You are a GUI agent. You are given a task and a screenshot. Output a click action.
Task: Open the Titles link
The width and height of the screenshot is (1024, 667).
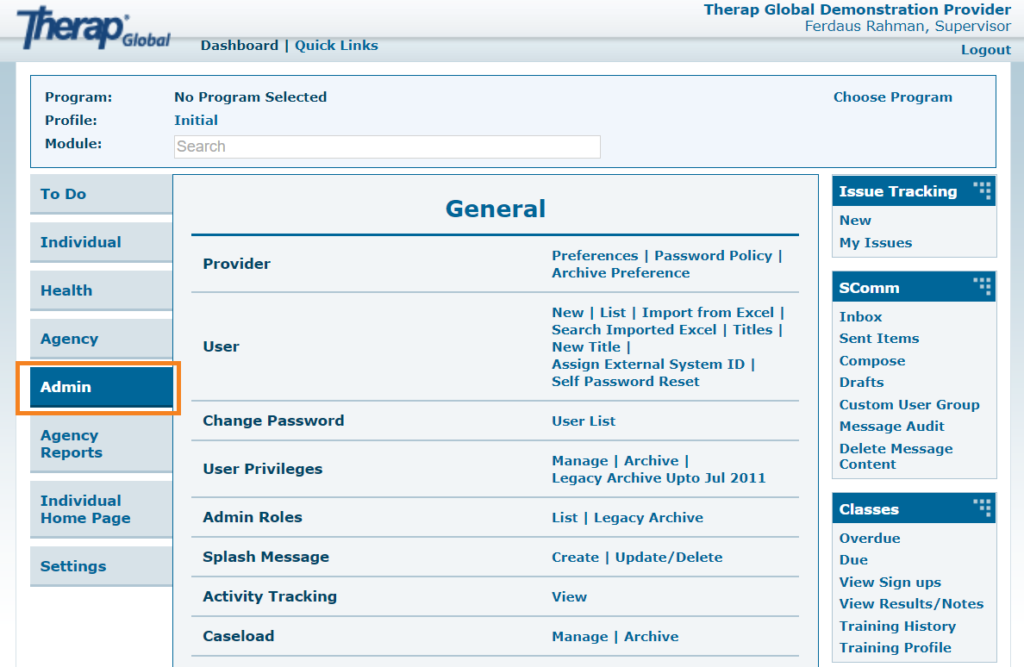(x=752, y=330)
